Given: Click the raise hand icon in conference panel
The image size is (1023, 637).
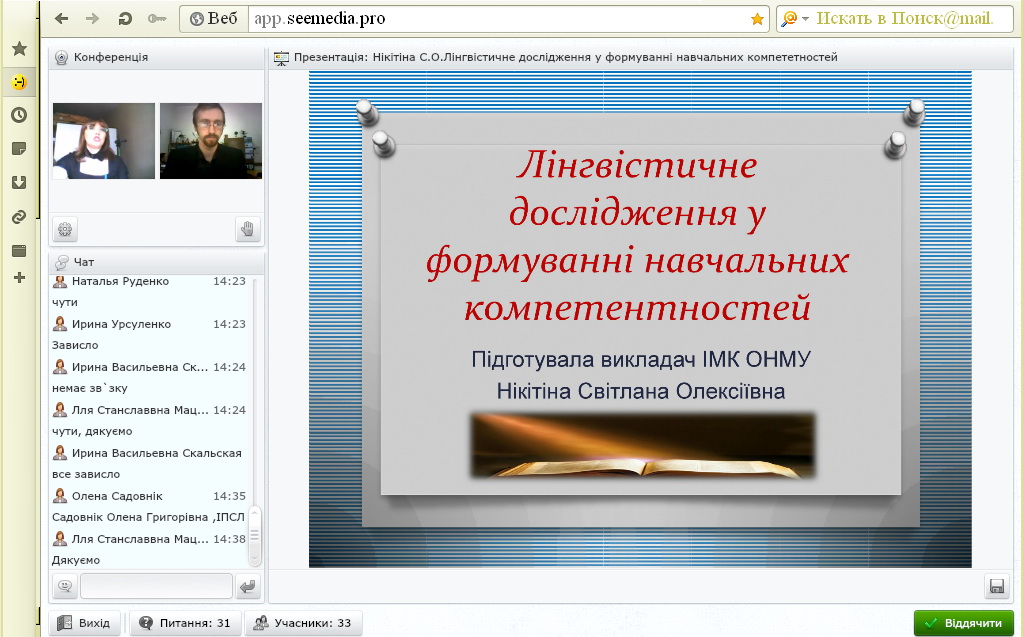Looking at the screenshot, I should [248, 230].
